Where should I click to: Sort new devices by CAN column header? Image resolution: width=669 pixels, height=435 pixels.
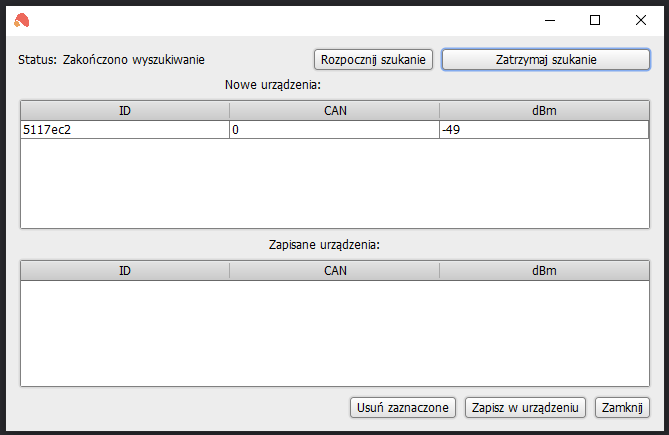pos(335,111)
